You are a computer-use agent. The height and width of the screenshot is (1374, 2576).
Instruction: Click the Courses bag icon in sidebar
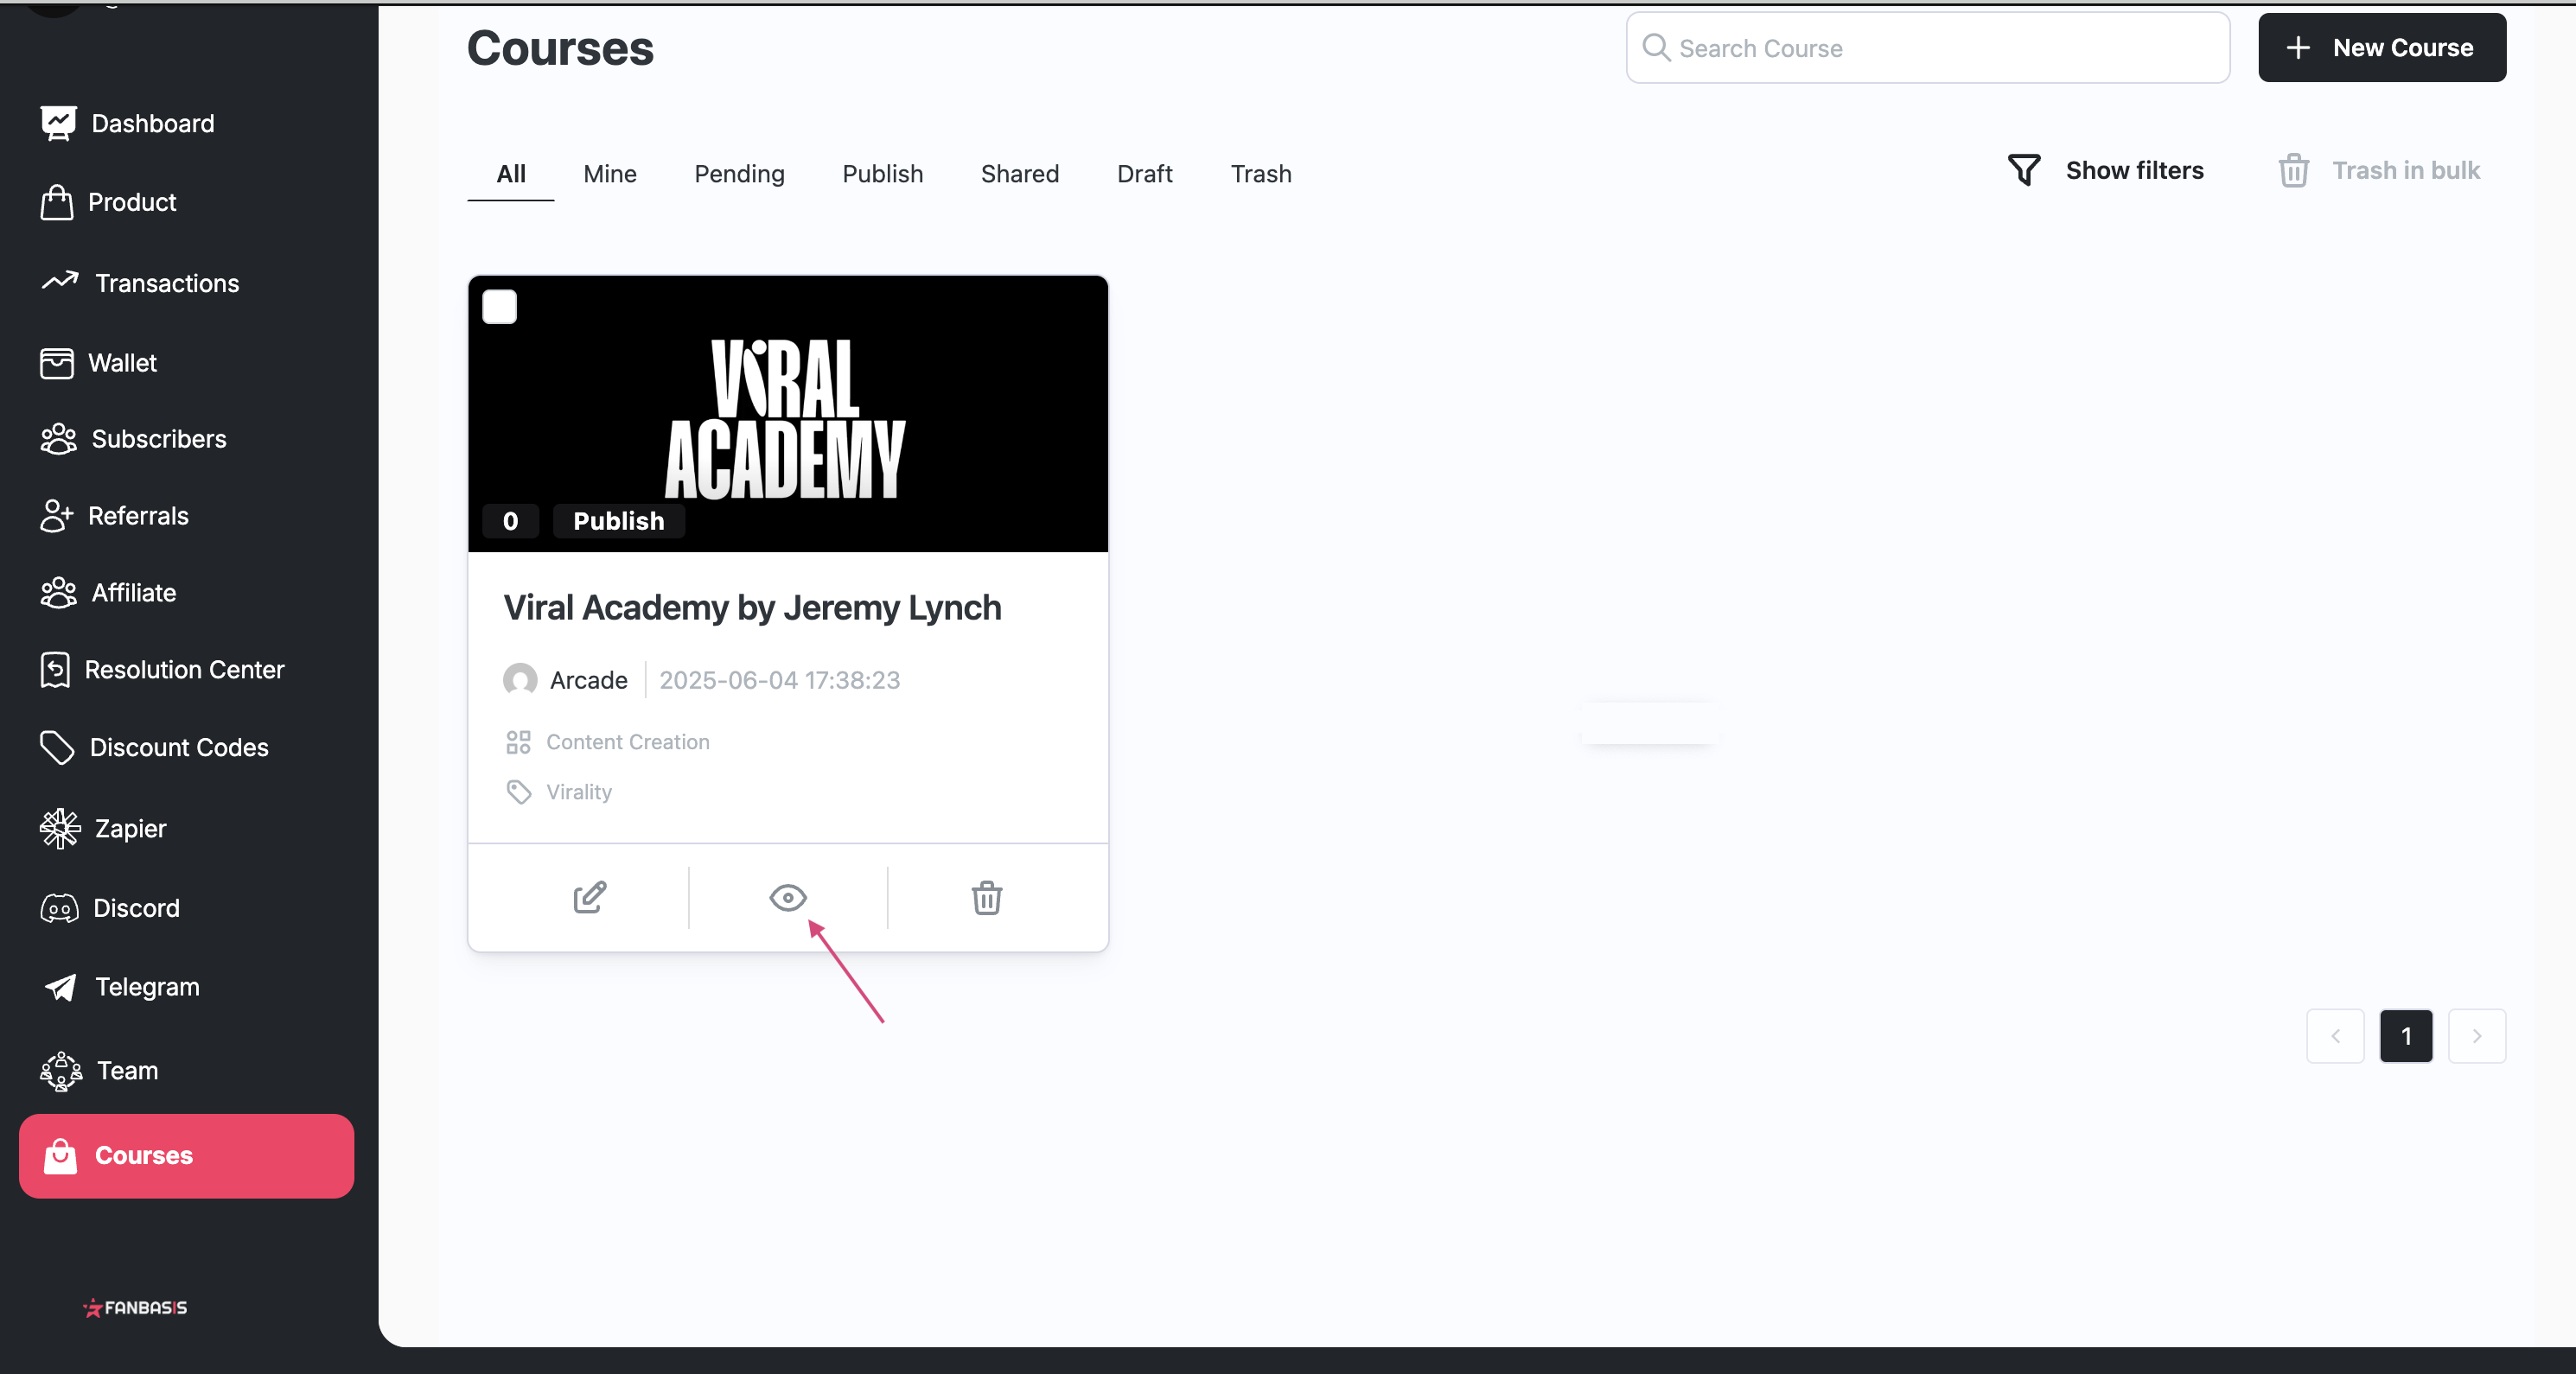click(x=60, y=1156)
